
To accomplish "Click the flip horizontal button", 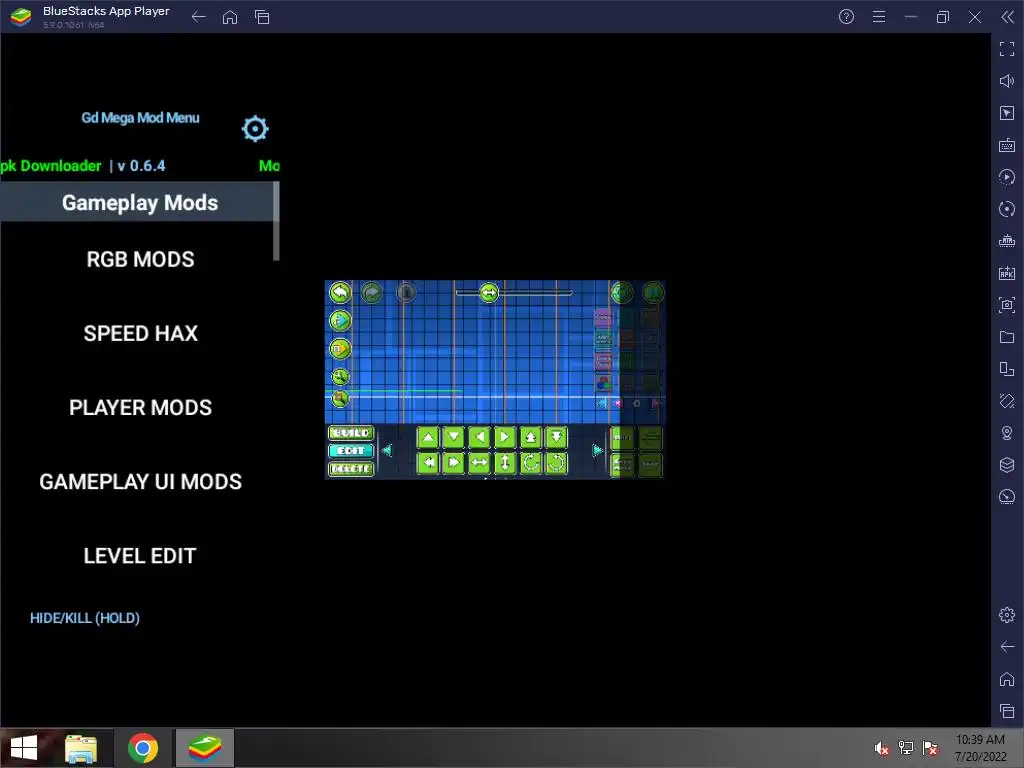I will tap(479, 463).
